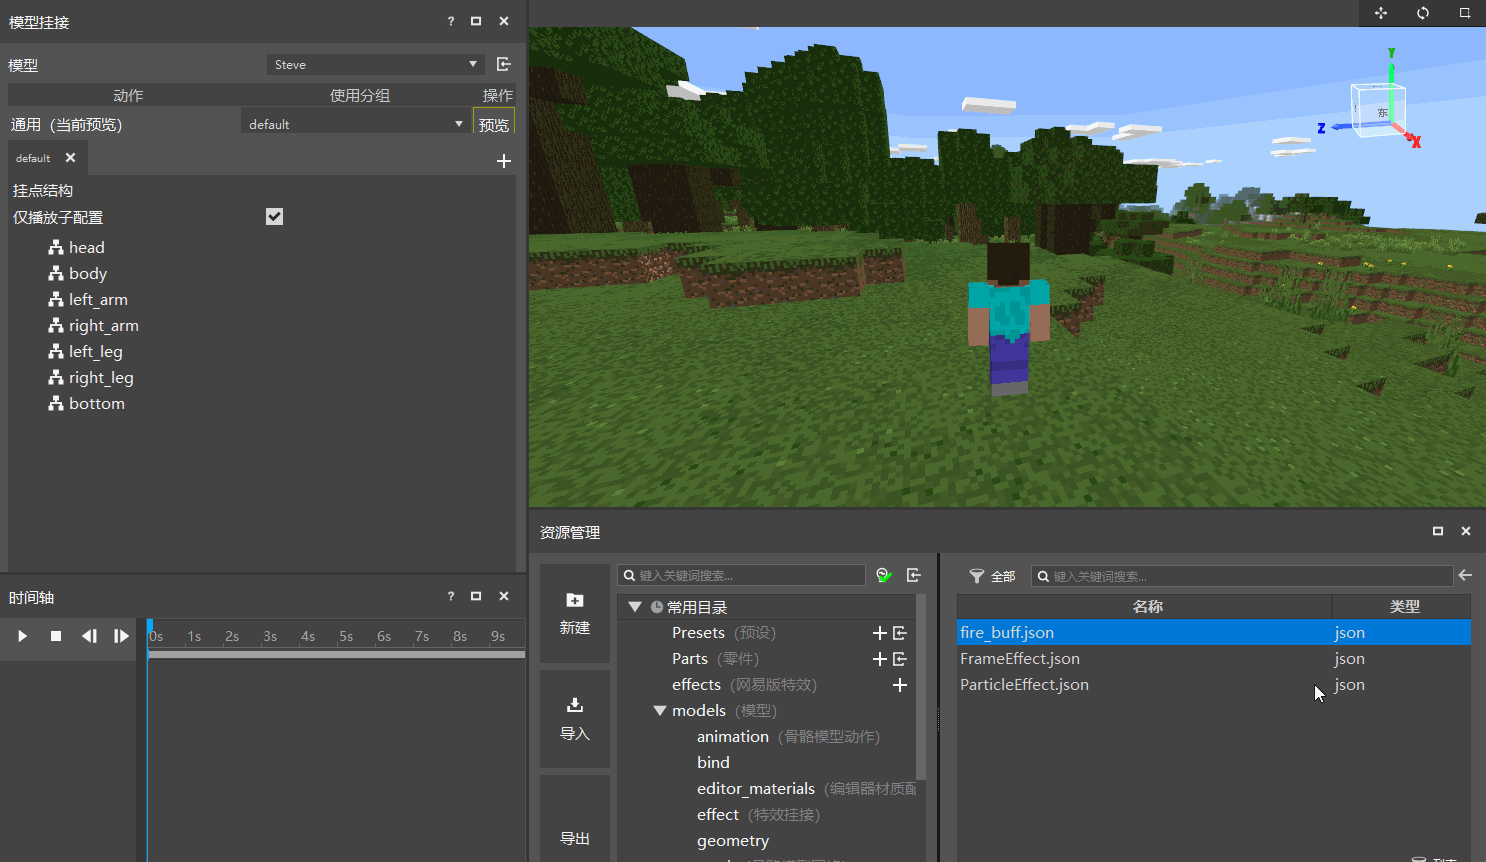Click the 8s mark on the timeline ruler
This screenshot has height=862, width=1486.
[460, 636]
